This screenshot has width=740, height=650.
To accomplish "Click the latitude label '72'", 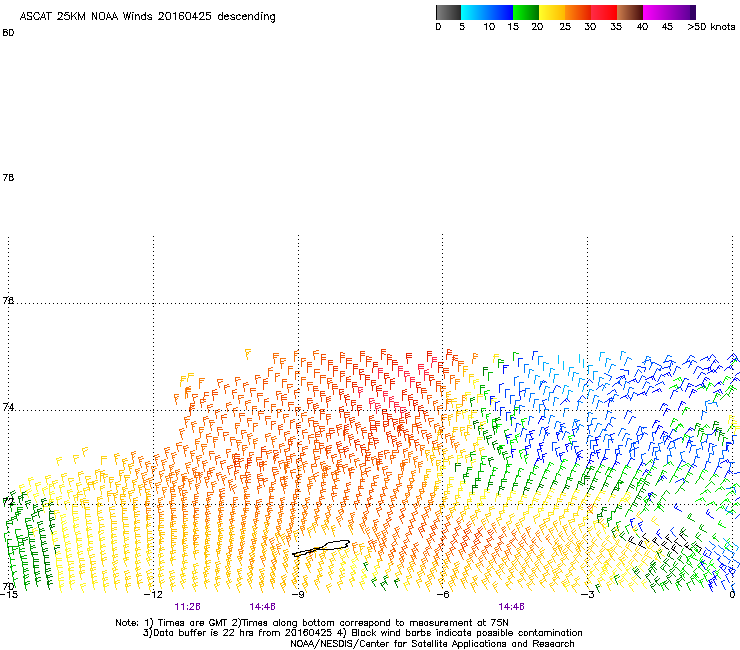I will [x=8, y=501].
